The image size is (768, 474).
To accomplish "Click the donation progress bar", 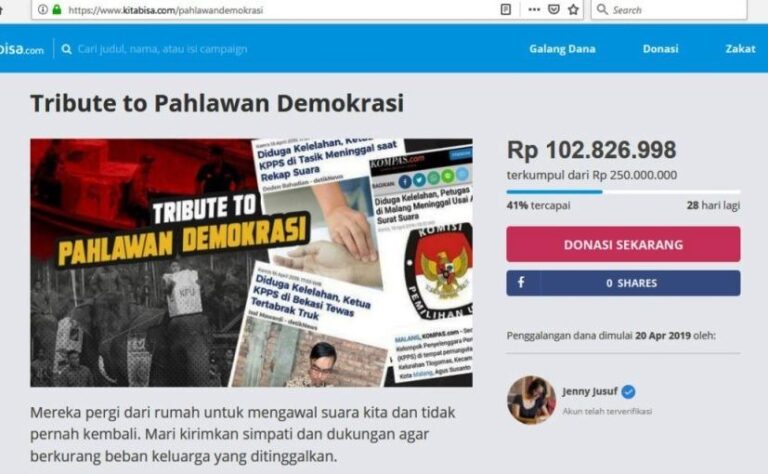I will pos(623,192).
